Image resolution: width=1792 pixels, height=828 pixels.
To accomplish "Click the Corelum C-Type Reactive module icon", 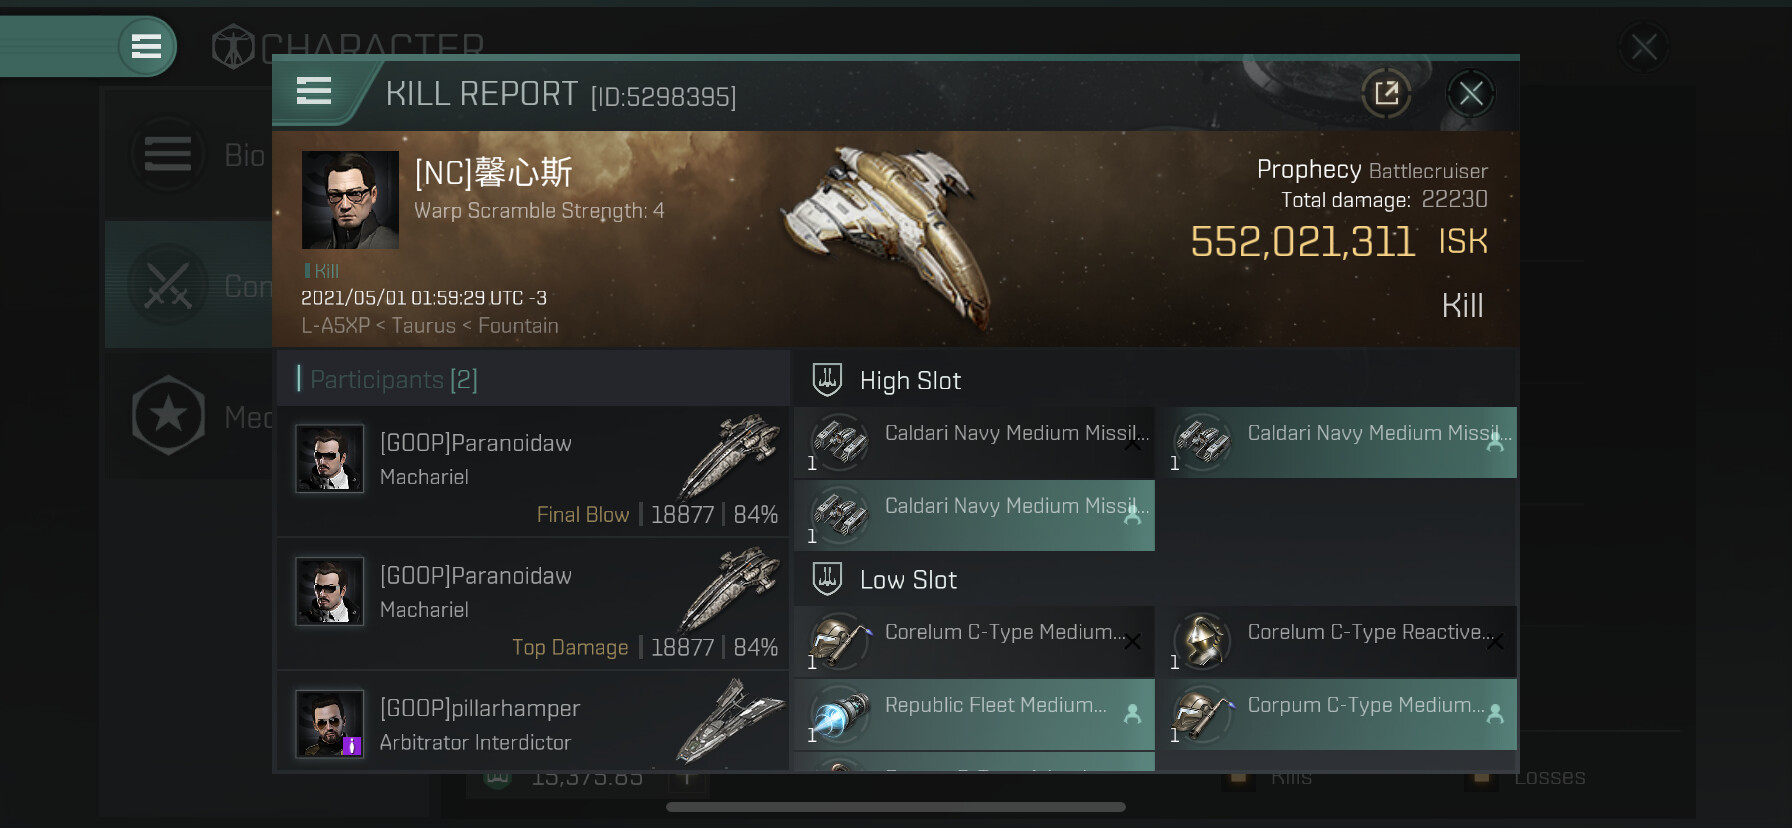I will pos(1201,641).
